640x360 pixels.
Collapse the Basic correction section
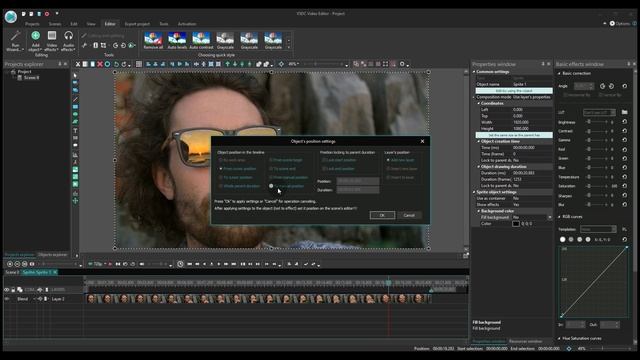(559, 73)
